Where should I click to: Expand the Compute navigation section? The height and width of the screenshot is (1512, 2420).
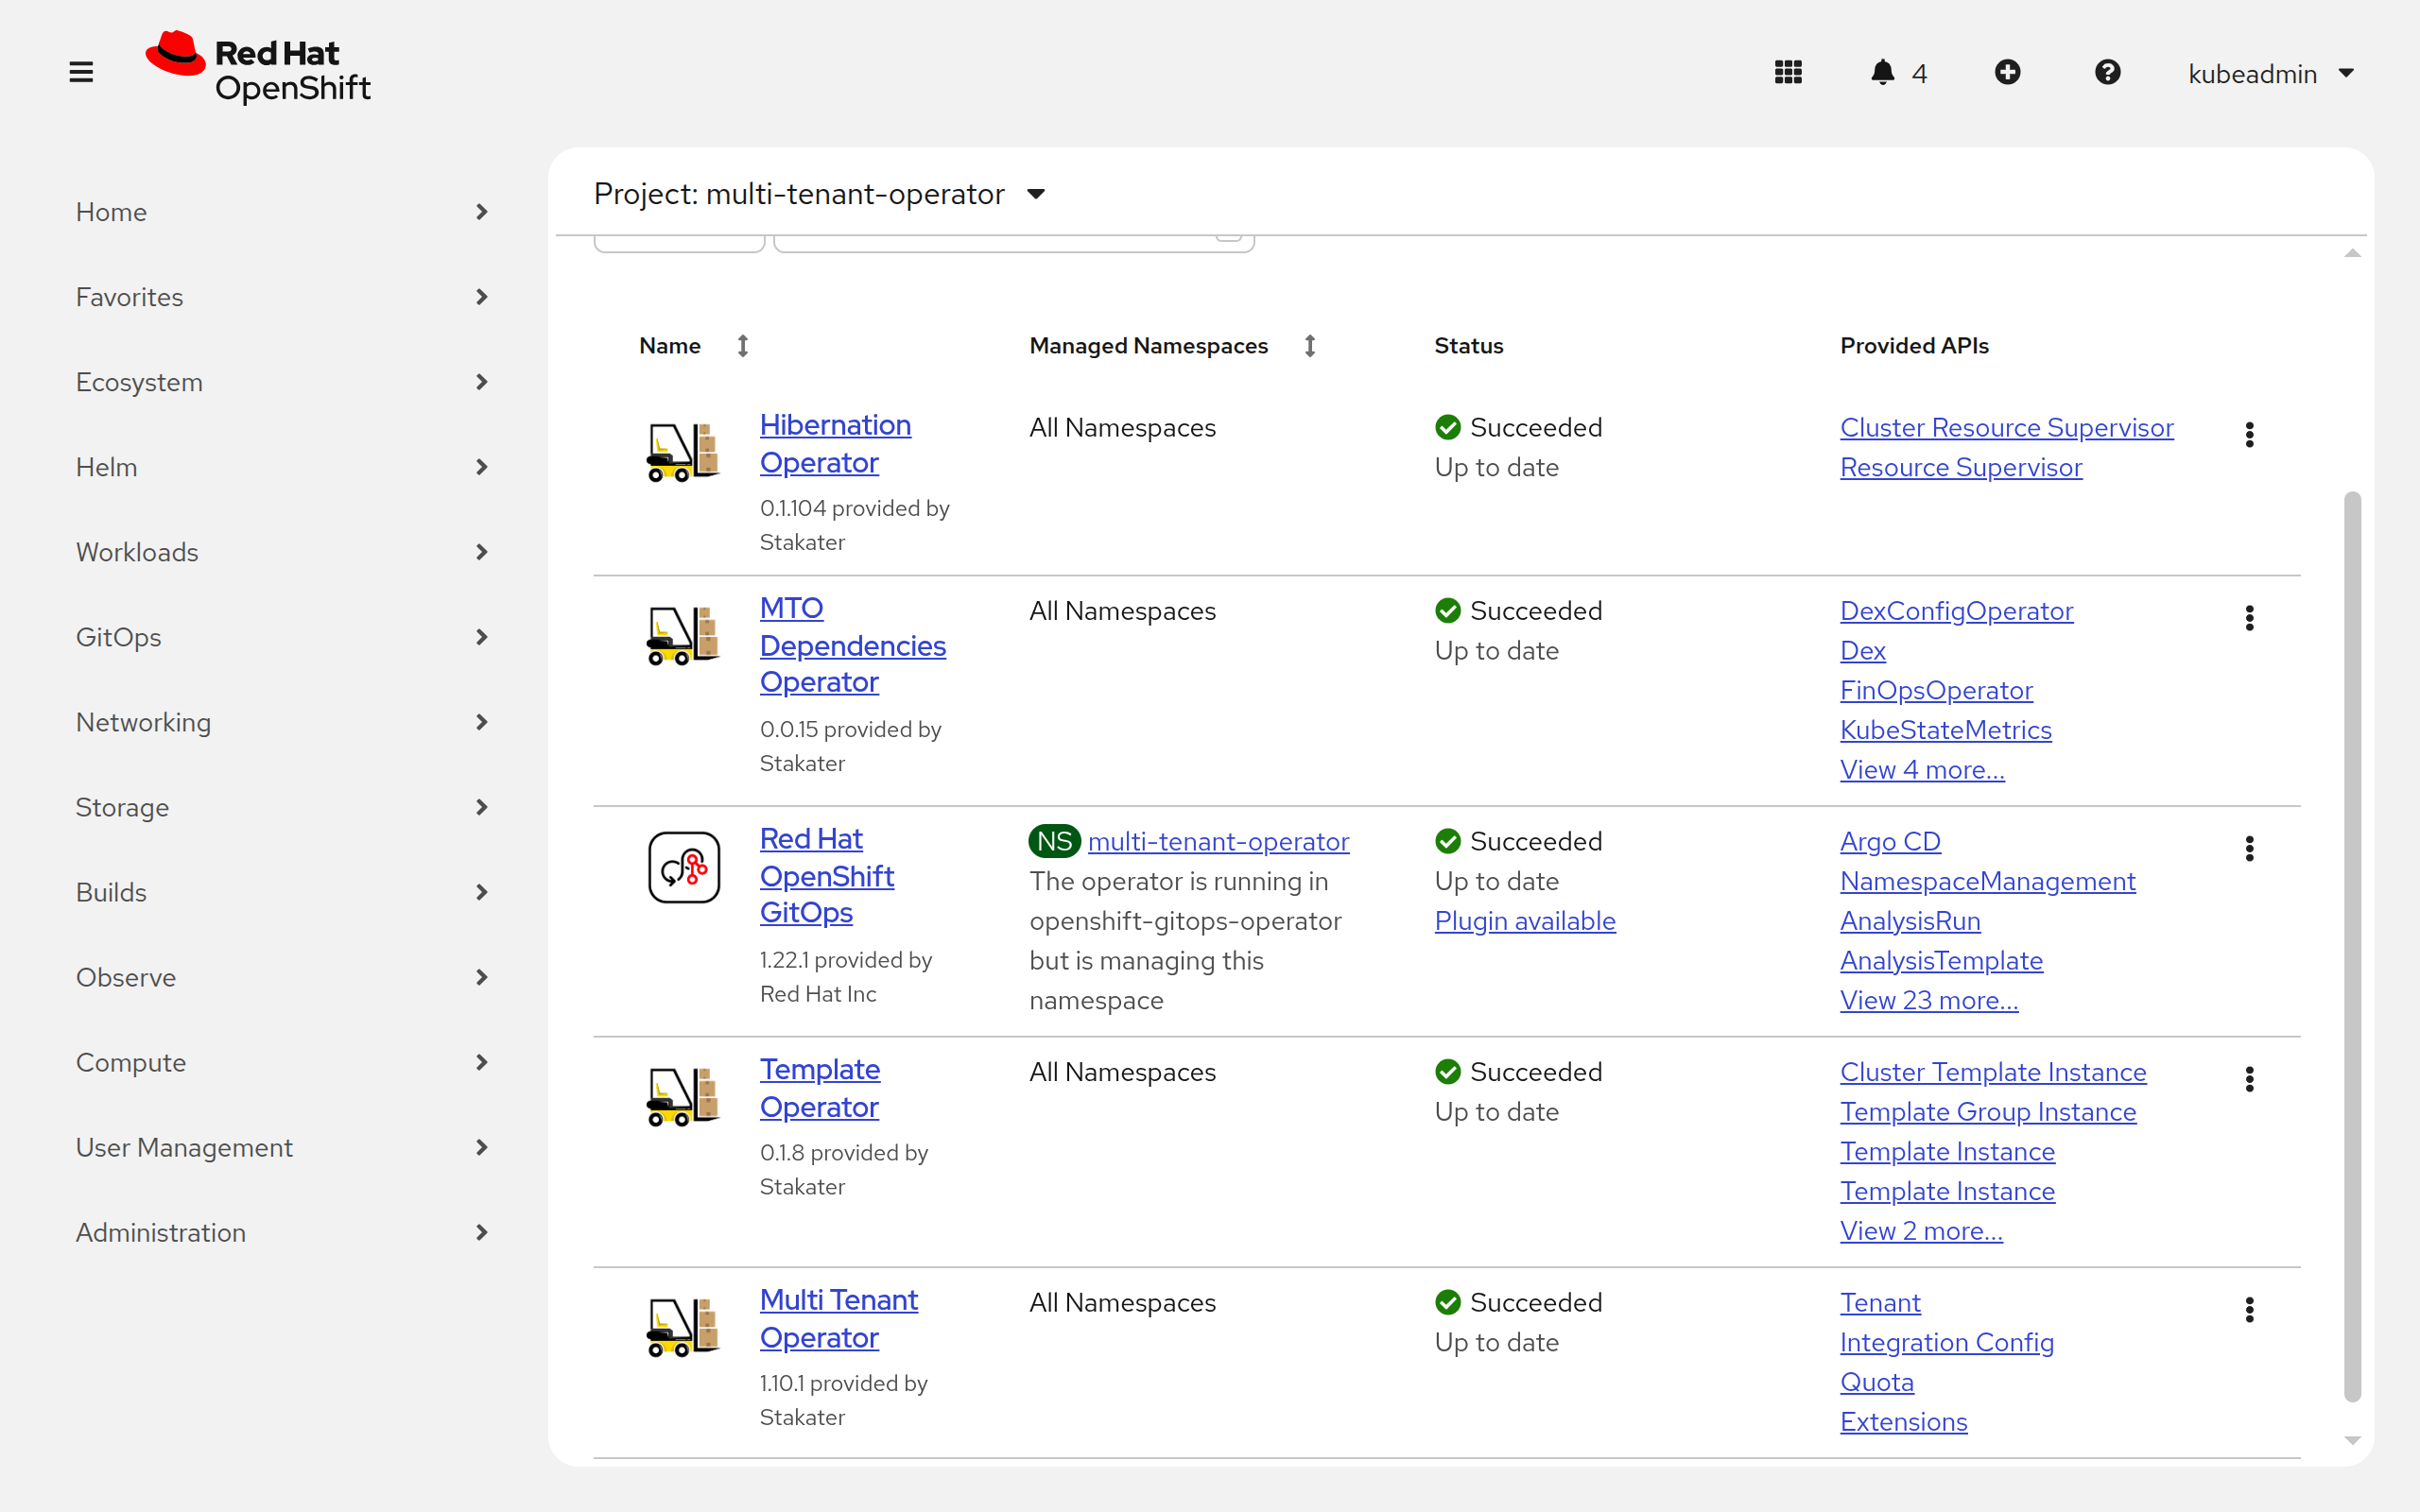point(283,1062)
